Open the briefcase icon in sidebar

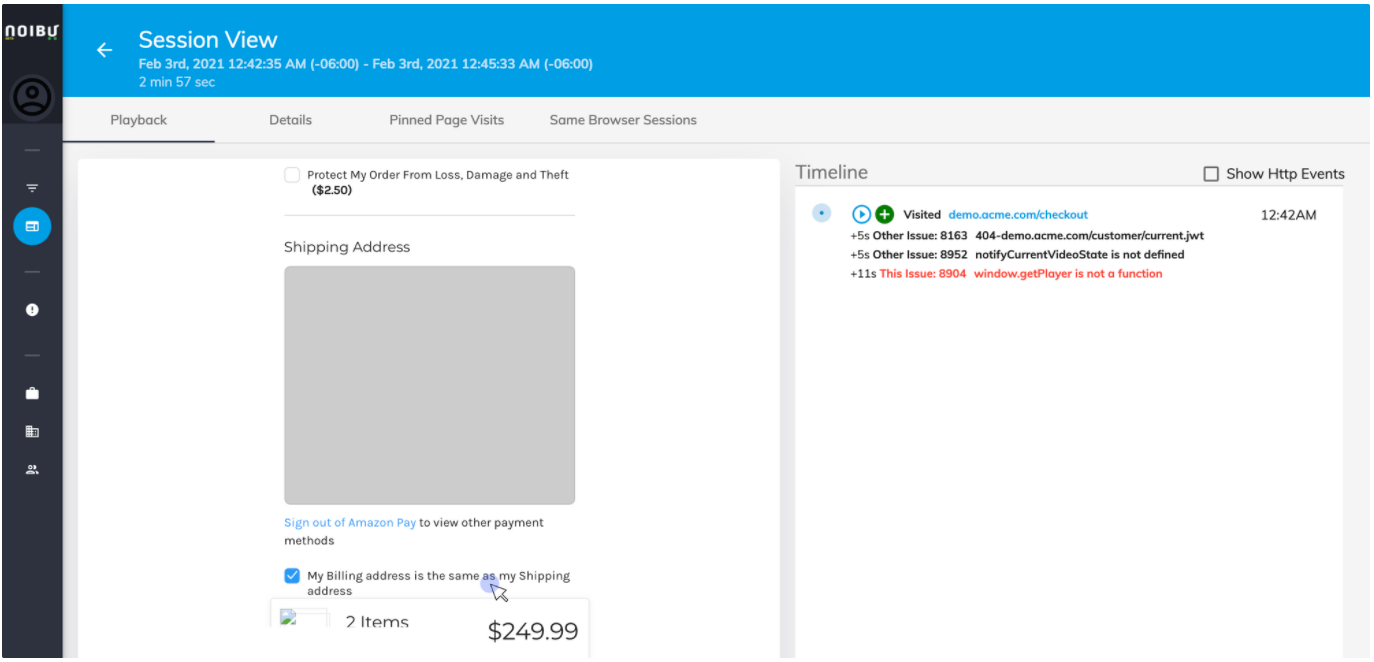32,393
